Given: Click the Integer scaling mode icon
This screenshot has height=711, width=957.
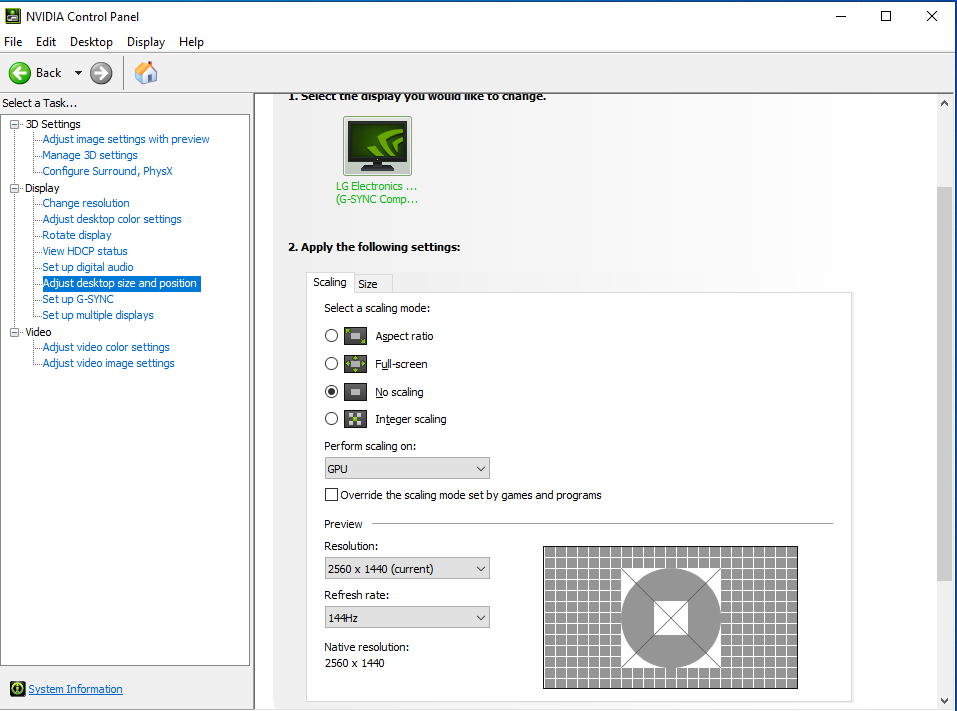Looking at the screenshot, I should point(355,419).
